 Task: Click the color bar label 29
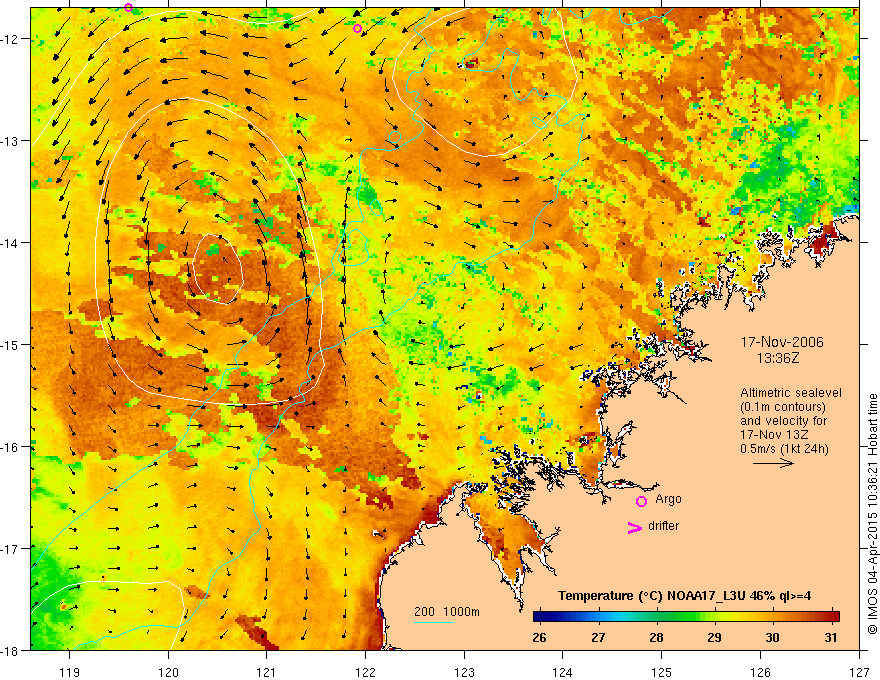(x=714, y=637)
